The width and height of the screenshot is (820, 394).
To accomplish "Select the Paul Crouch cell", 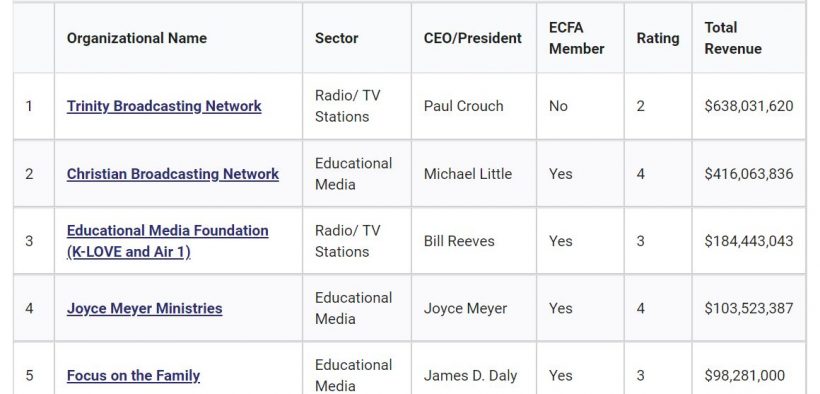I will [x=474, y=106].
